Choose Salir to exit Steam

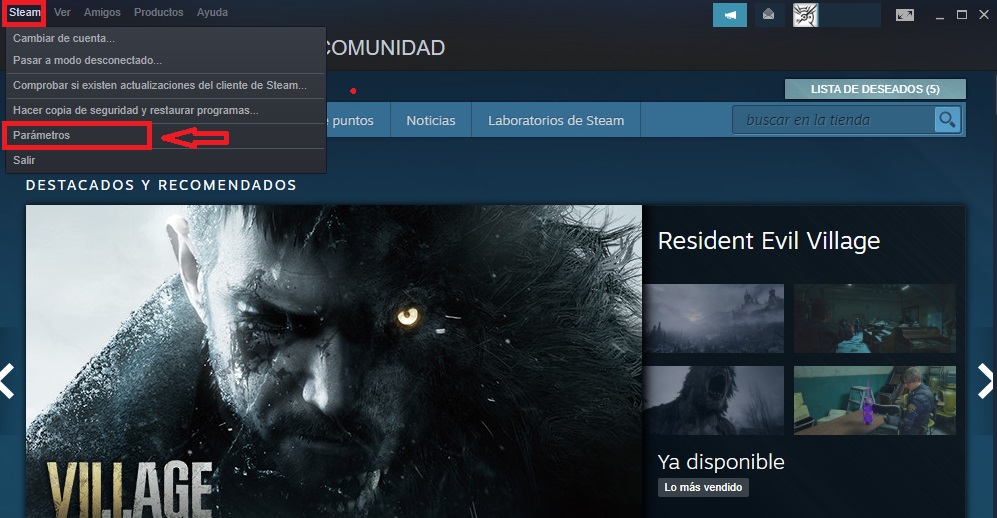pos(165,160)
